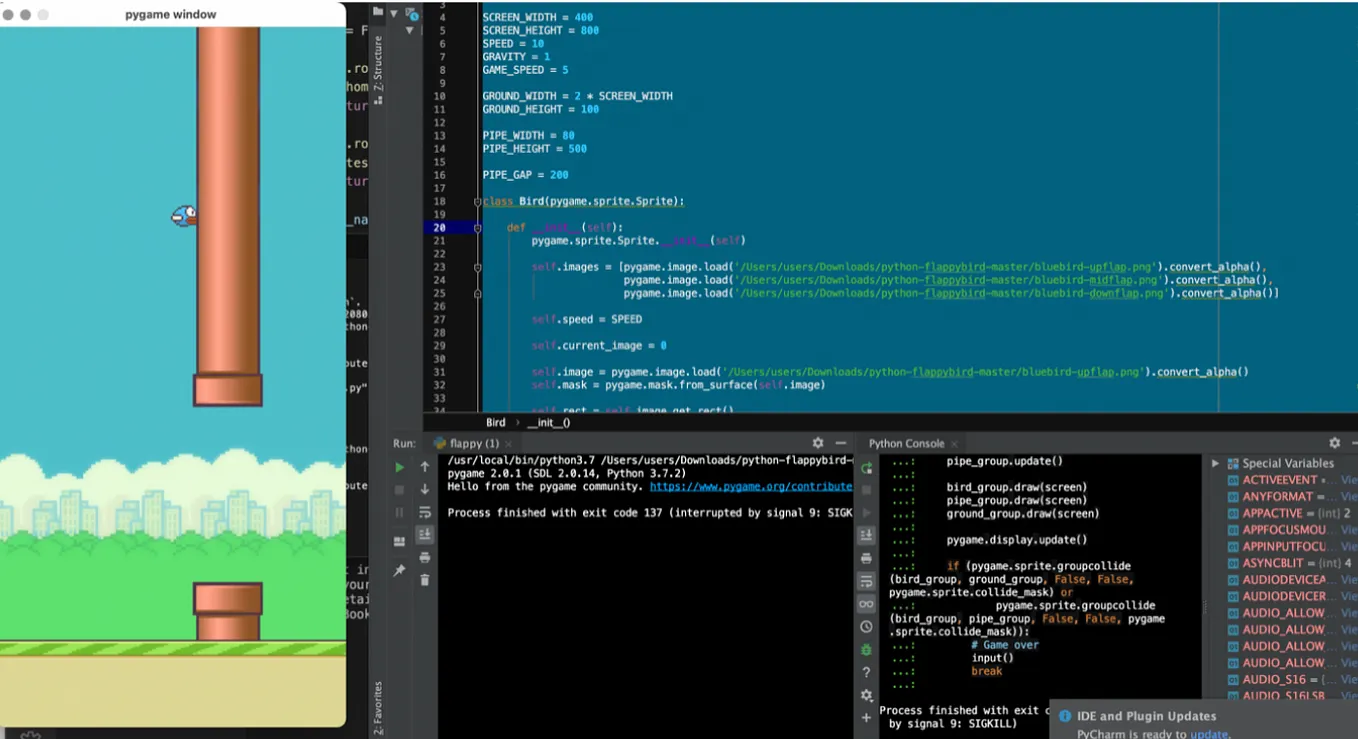Click the print icon in Run panel

(x=425, y=557)
